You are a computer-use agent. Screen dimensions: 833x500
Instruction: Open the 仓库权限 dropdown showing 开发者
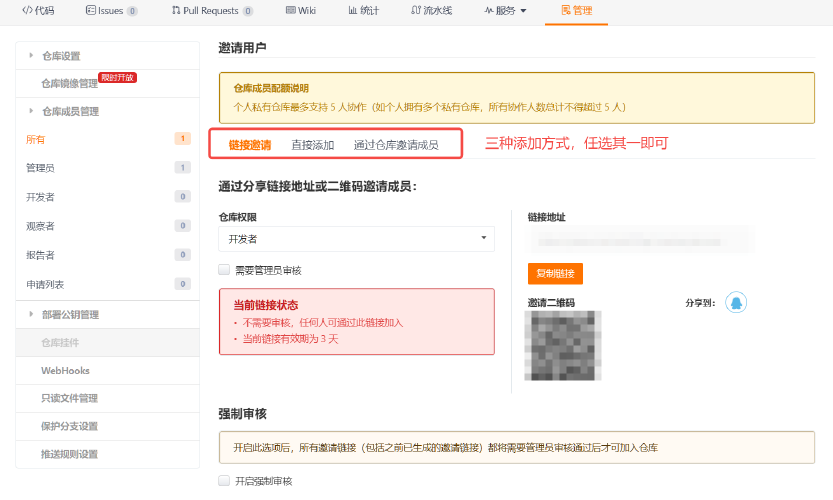point(356,239)
